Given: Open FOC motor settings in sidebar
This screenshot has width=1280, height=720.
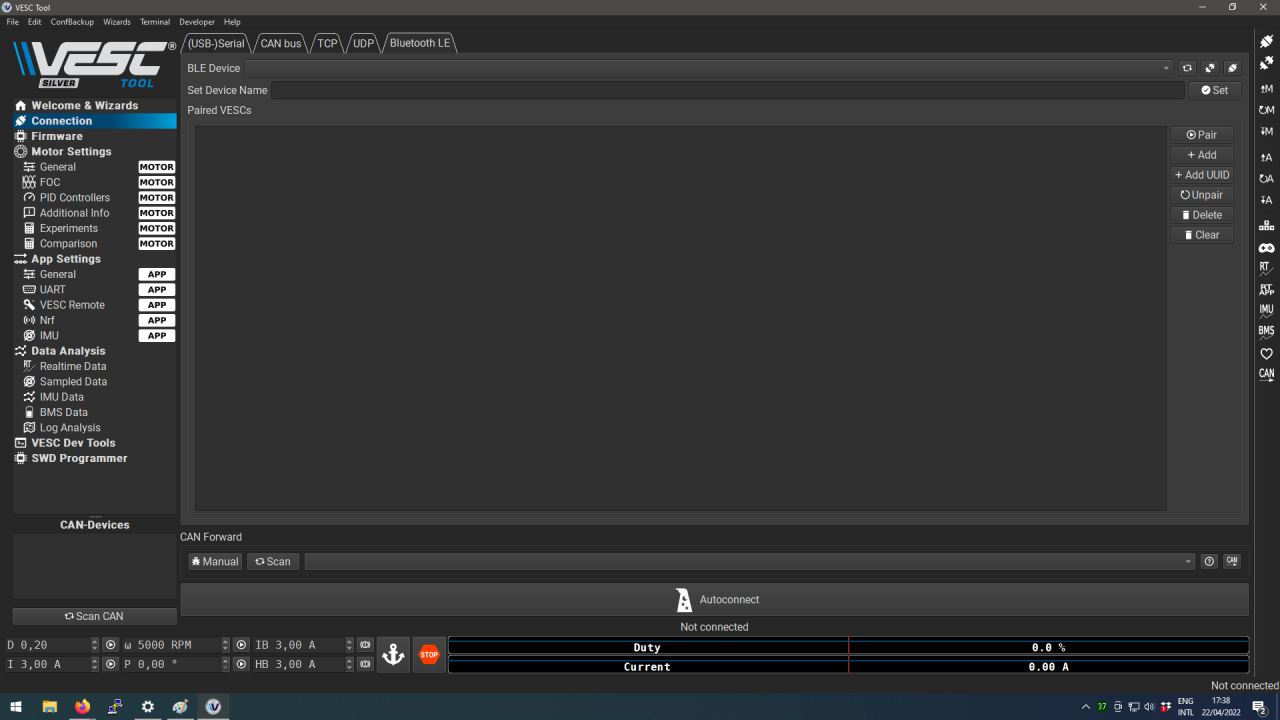Looking at the screenshot, I should pyautogui.click(x=94, y=182).
